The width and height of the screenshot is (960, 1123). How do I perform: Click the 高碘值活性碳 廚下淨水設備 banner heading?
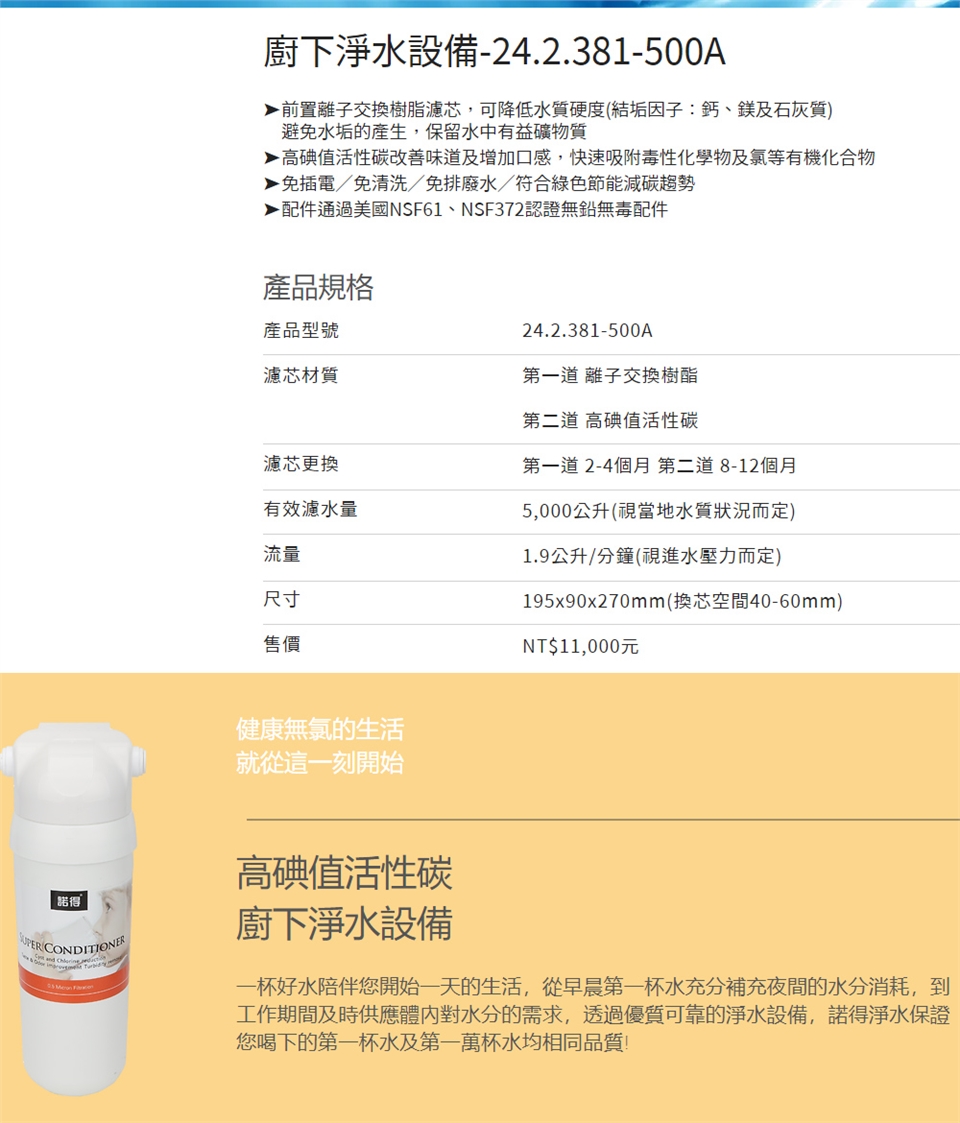pyautogui.click(x=345, y=897)
